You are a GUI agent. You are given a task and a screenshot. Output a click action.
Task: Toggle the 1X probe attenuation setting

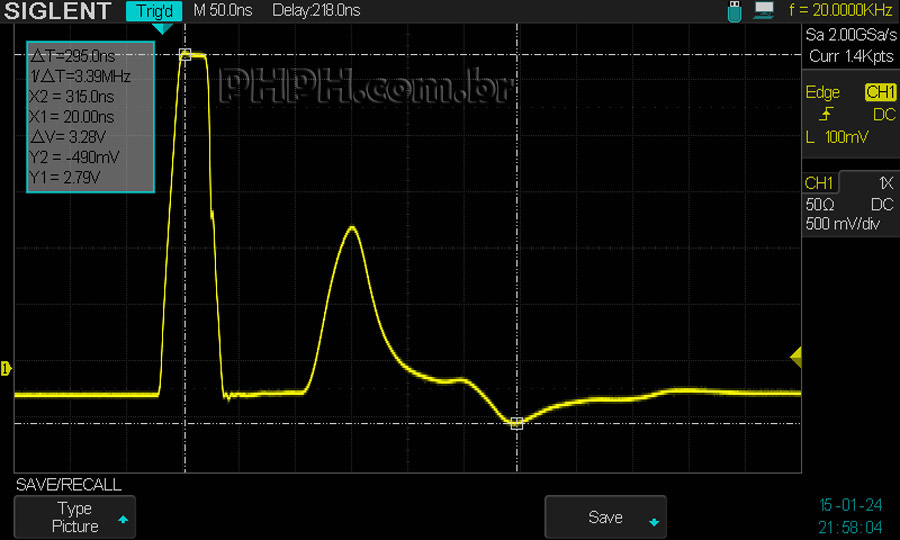pyautogui.click(x=885, y=184)
